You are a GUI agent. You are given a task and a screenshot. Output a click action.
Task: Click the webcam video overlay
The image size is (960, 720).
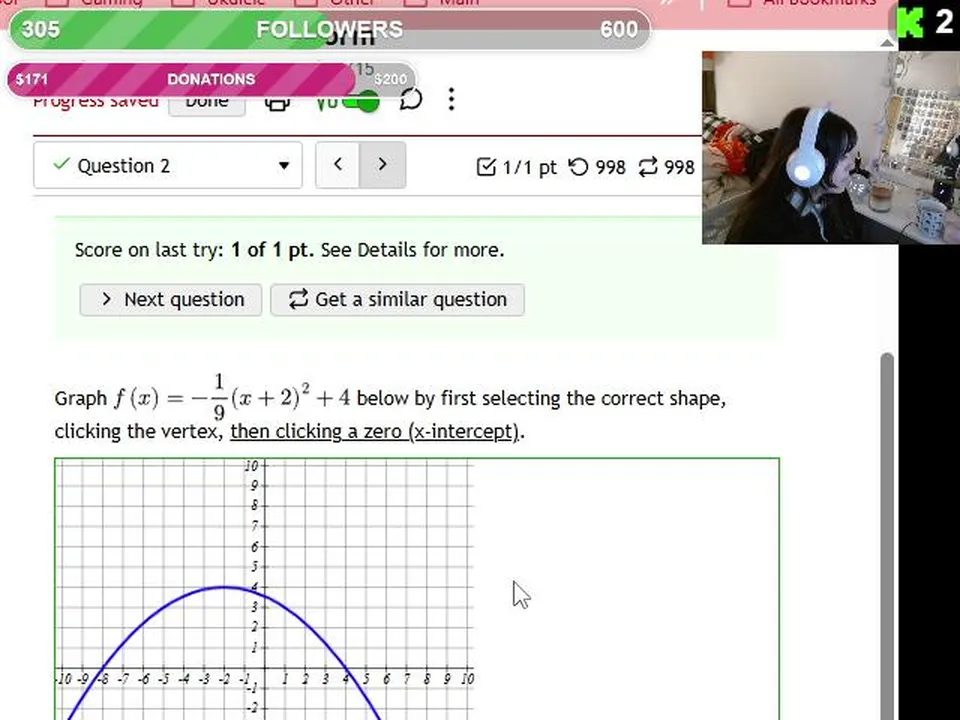(831, 148)
